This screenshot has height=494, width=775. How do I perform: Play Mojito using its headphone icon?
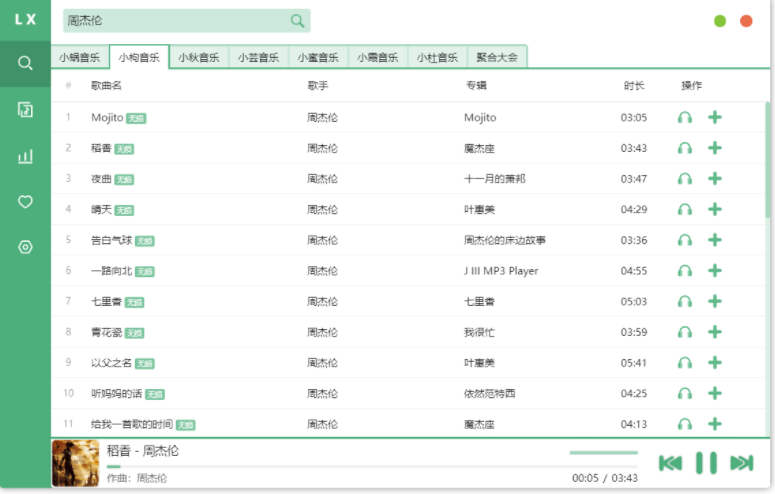[684, 118]
